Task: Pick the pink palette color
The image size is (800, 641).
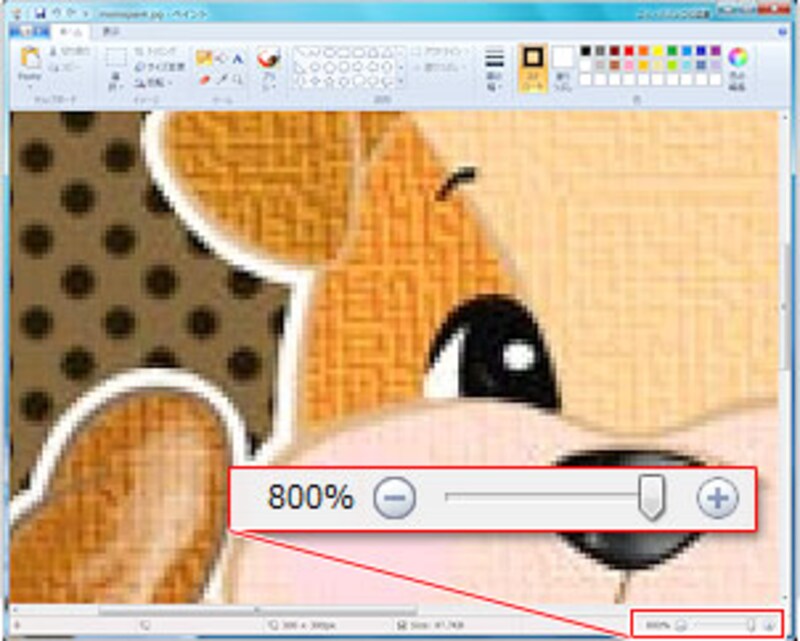Action: pyautogui.click(x=629, y=65)
